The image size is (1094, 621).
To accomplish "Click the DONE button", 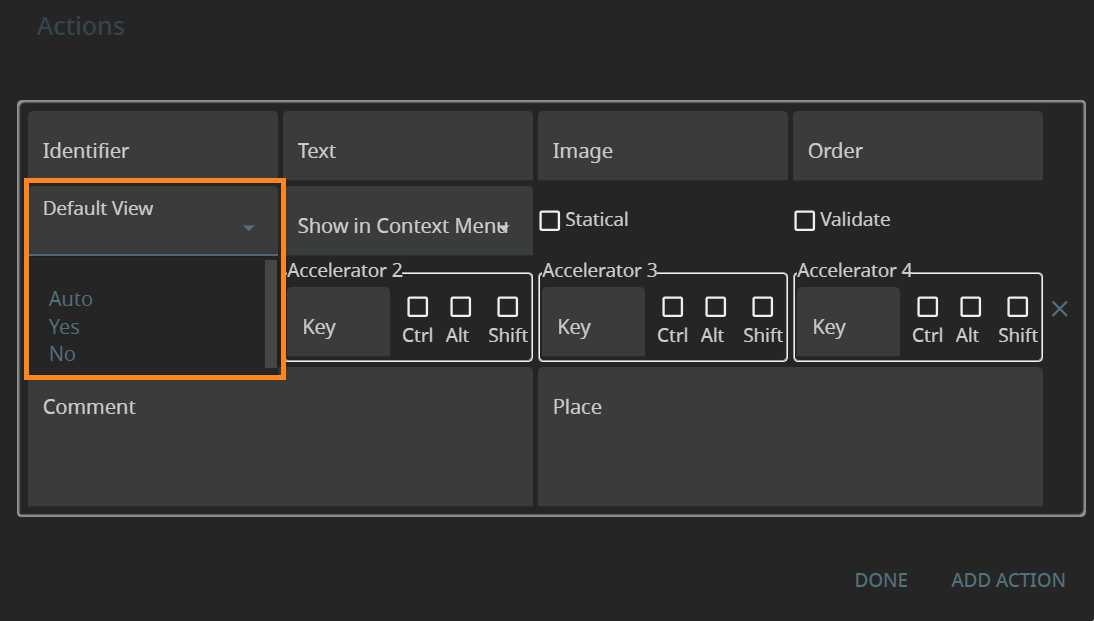I will [x=881, y=580].
